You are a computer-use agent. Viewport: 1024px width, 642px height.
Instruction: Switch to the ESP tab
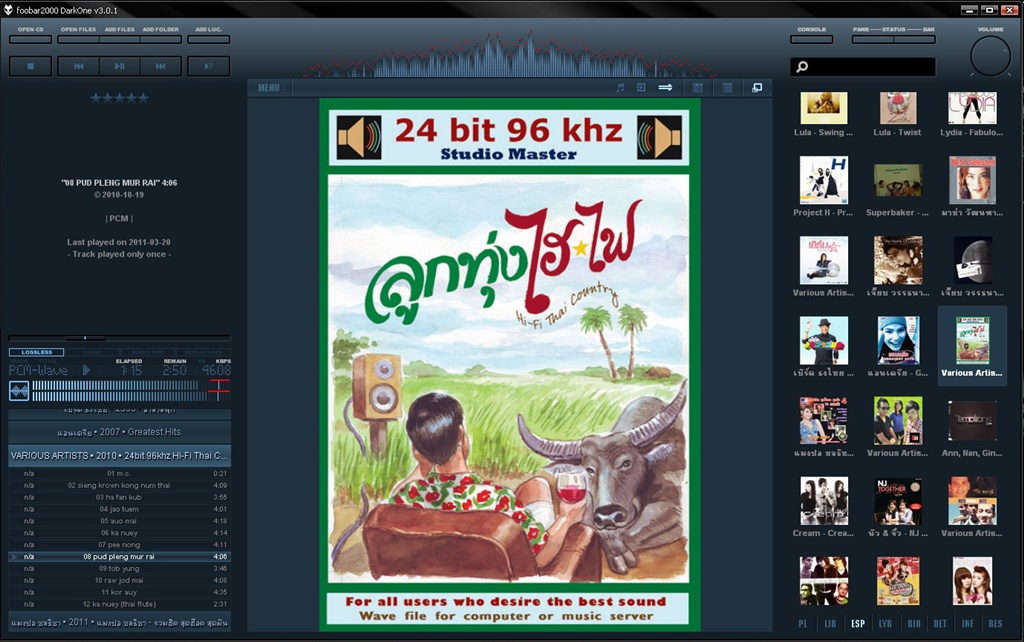pyautogui.click(x=857, y=624)
